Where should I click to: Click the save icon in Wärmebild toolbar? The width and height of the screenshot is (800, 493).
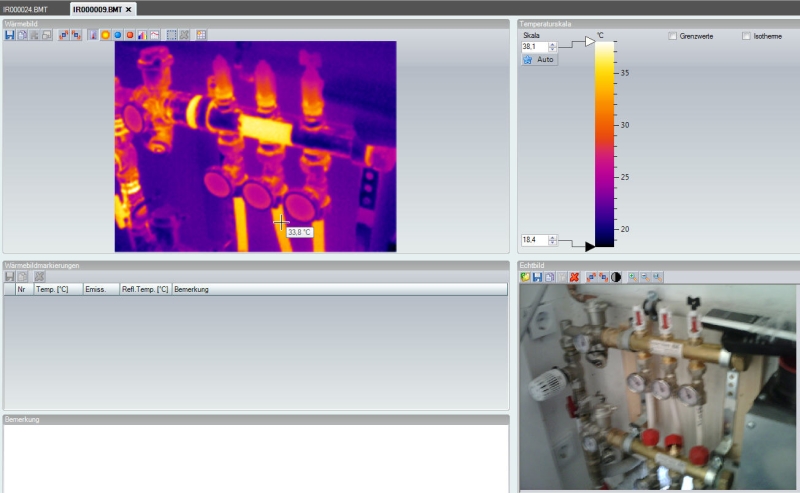point(9,35)
